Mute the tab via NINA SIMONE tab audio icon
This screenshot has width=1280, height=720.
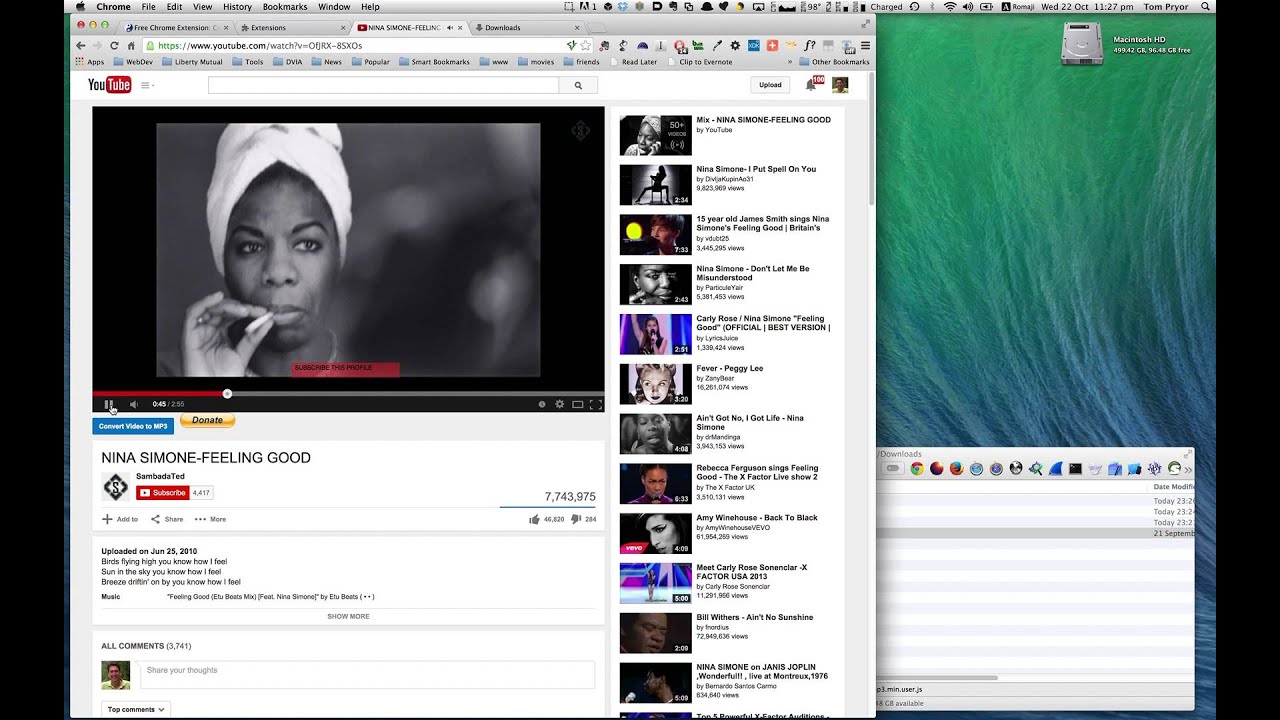pos(449,28)
